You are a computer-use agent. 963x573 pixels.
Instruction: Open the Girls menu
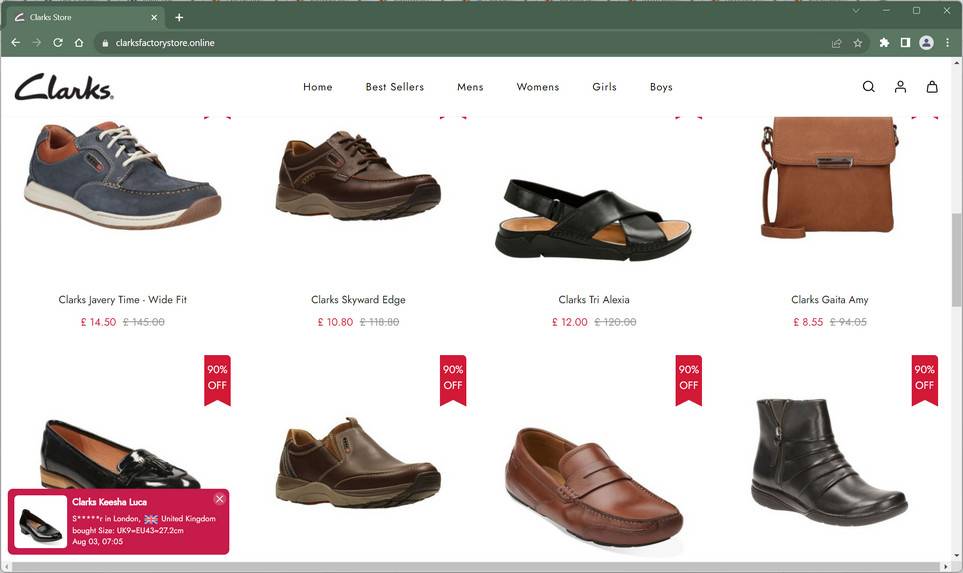pyautogui.click(x=604, y=87)
